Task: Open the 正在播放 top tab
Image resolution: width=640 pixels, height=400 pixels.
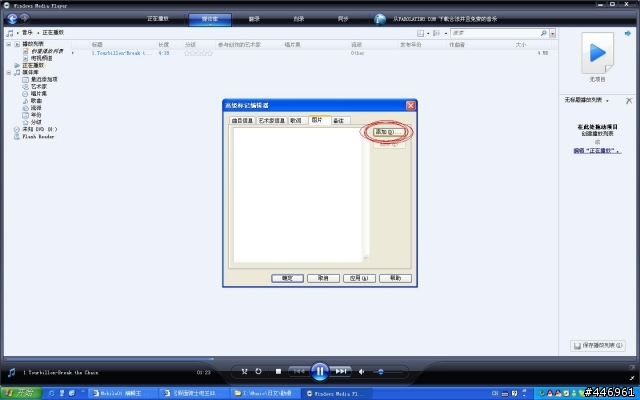Action: pyautogui.click(x=158, y=19)
